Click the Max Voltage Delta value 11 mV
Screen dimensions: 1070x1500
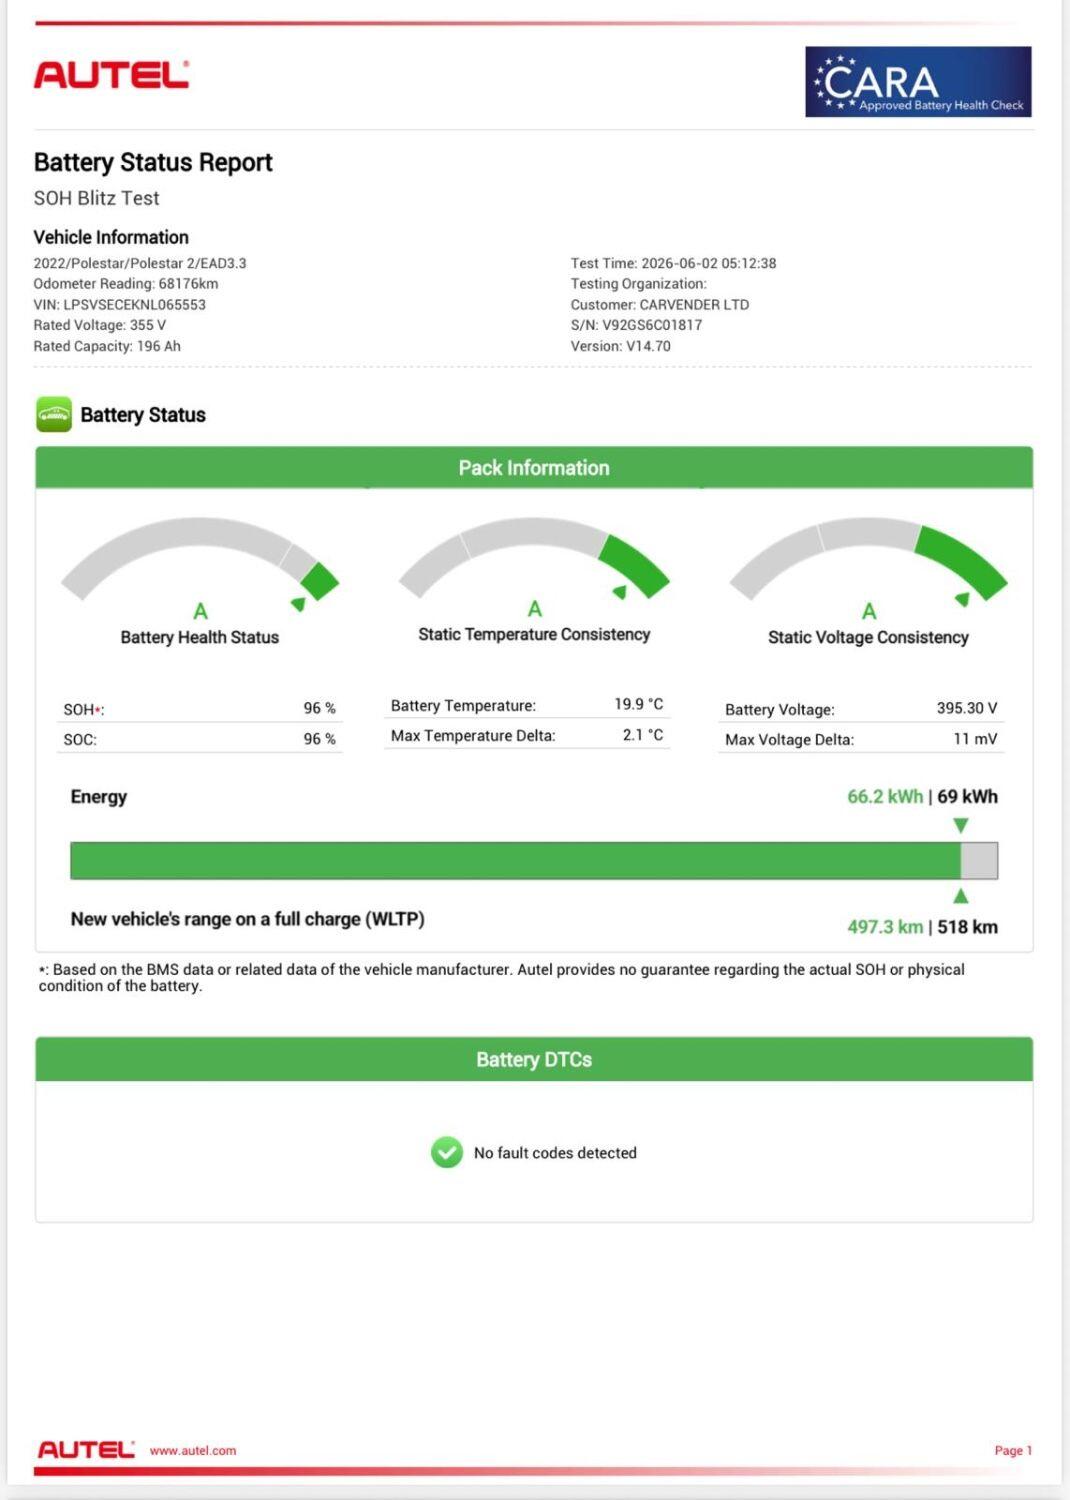click(x=975, y=739)
